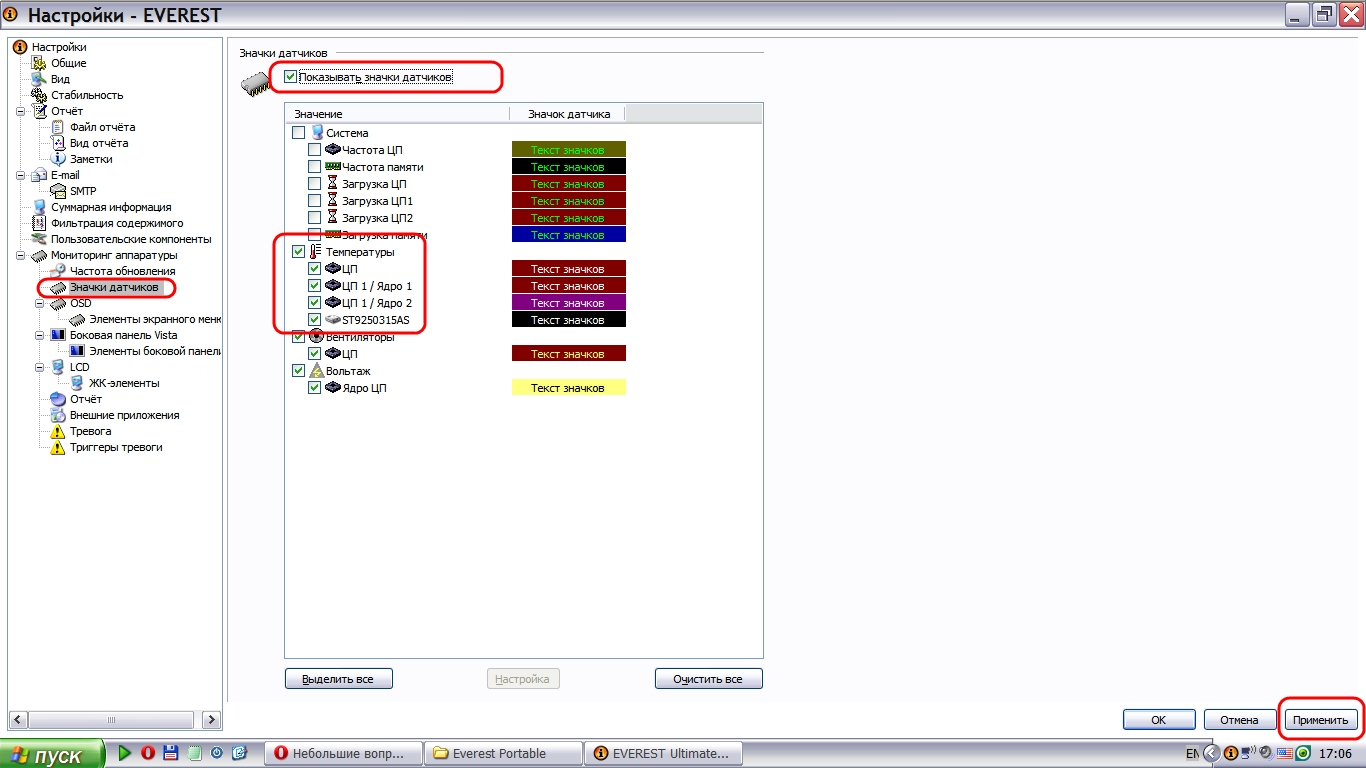
Task: Click the taskbar clock 17:06
Action: 1335,753
